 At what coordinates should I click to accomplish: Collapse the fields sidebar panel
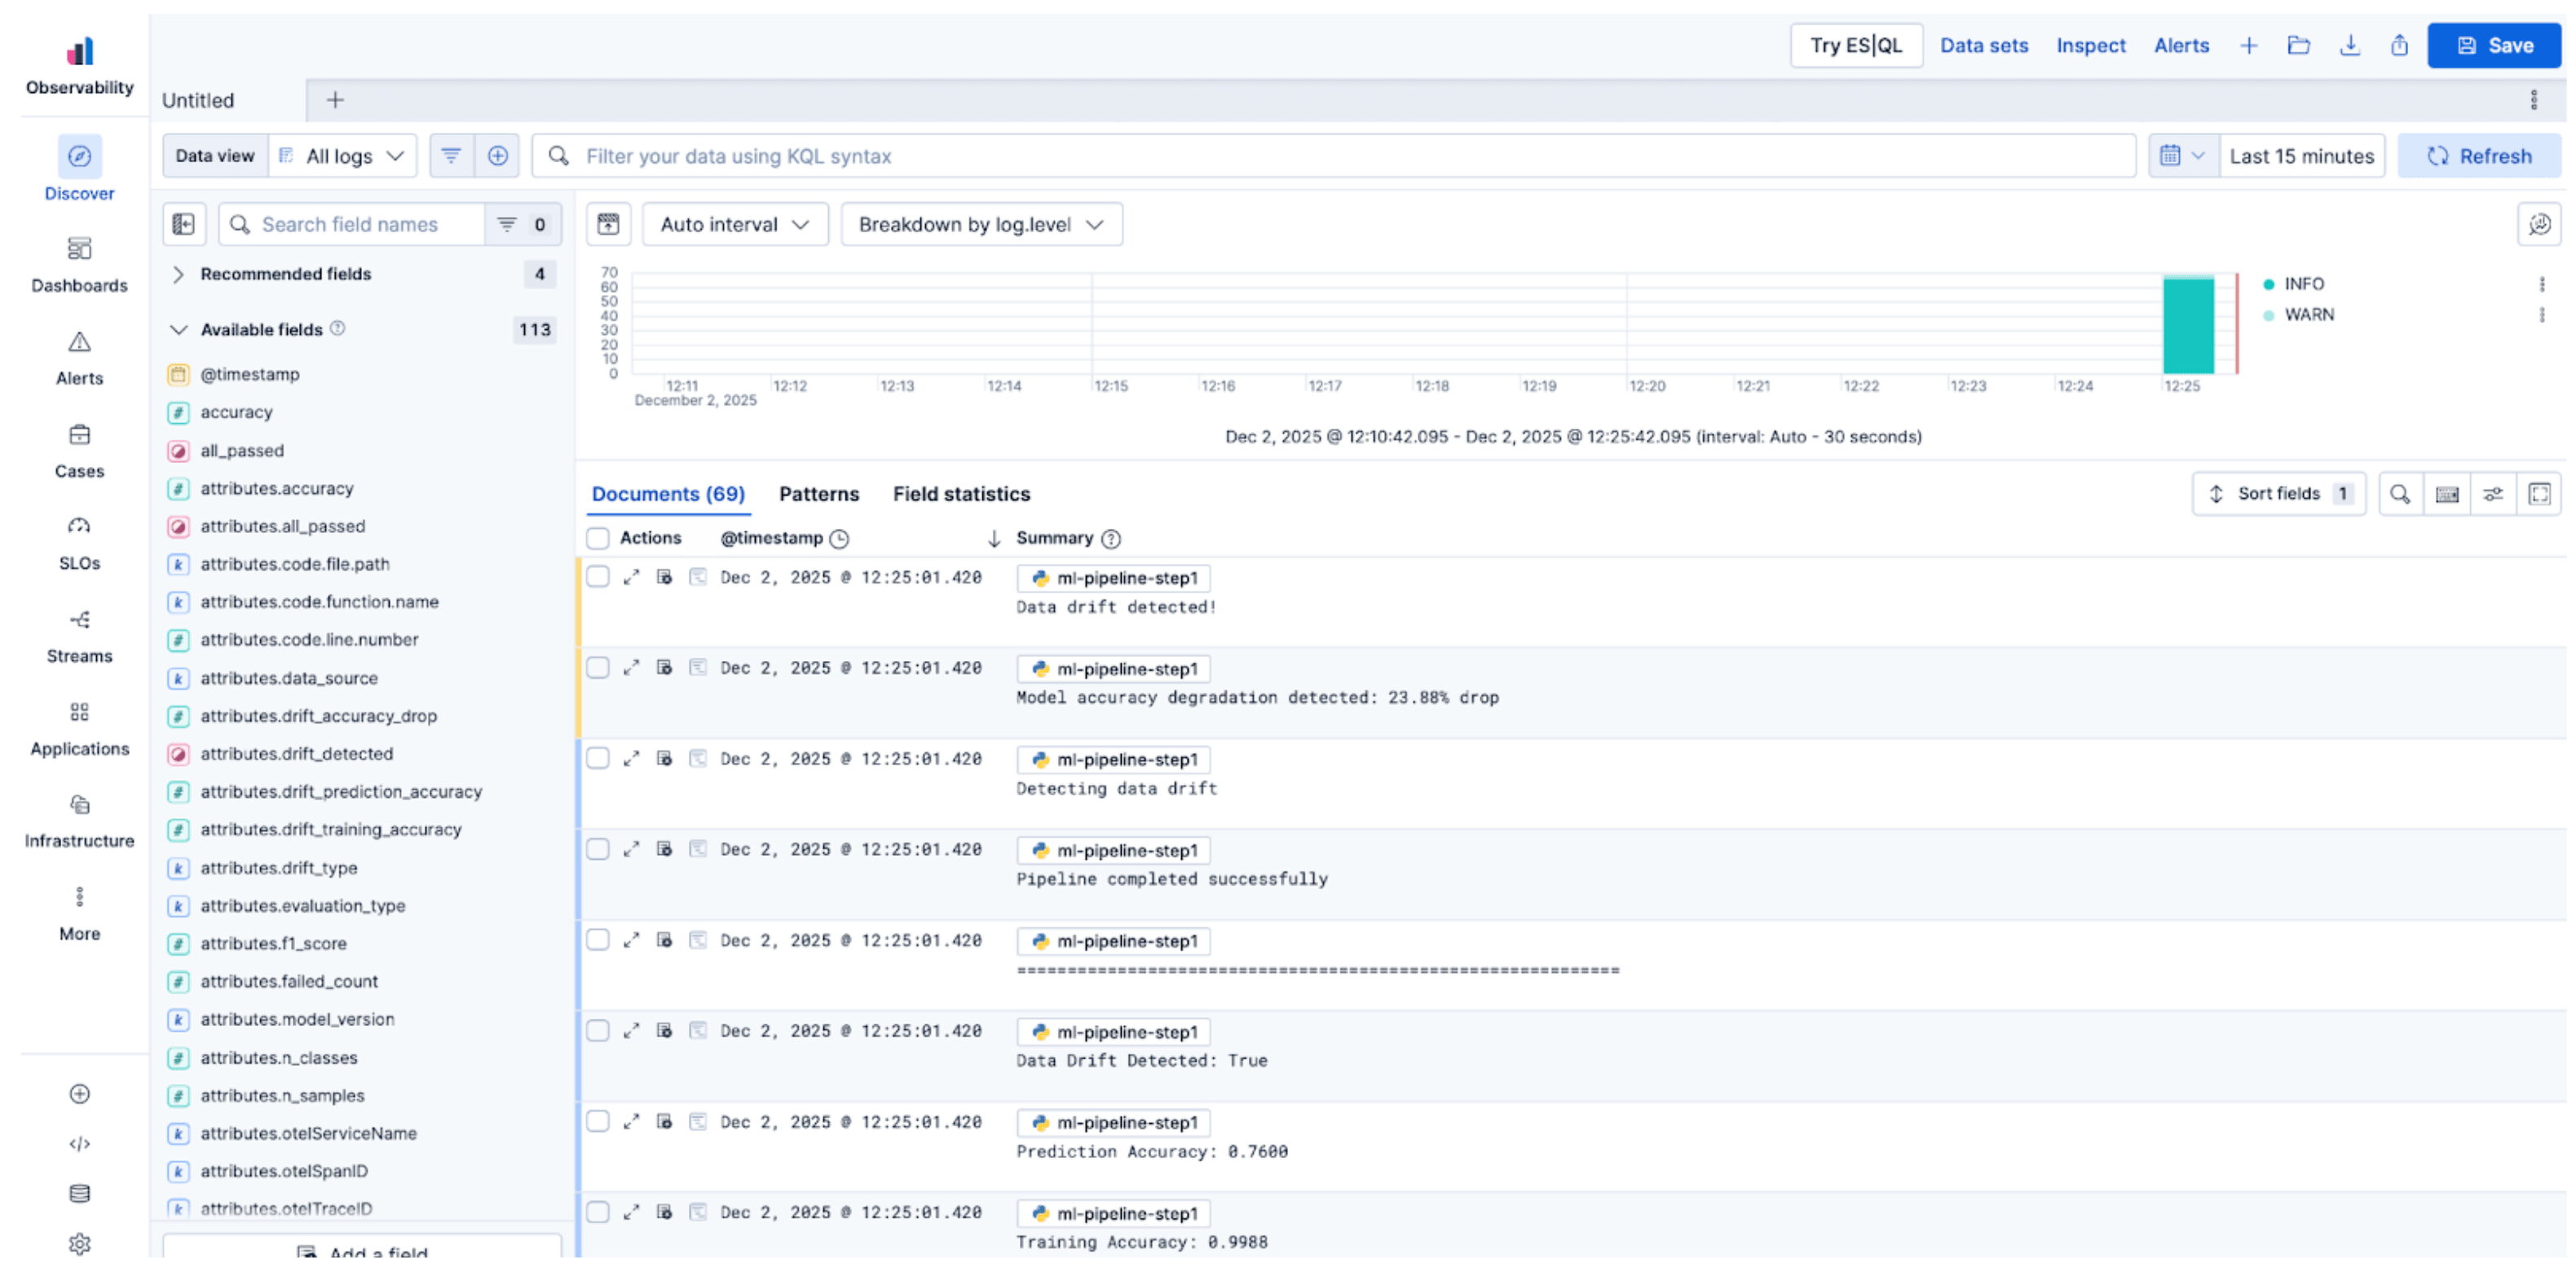tap(184, 223)
